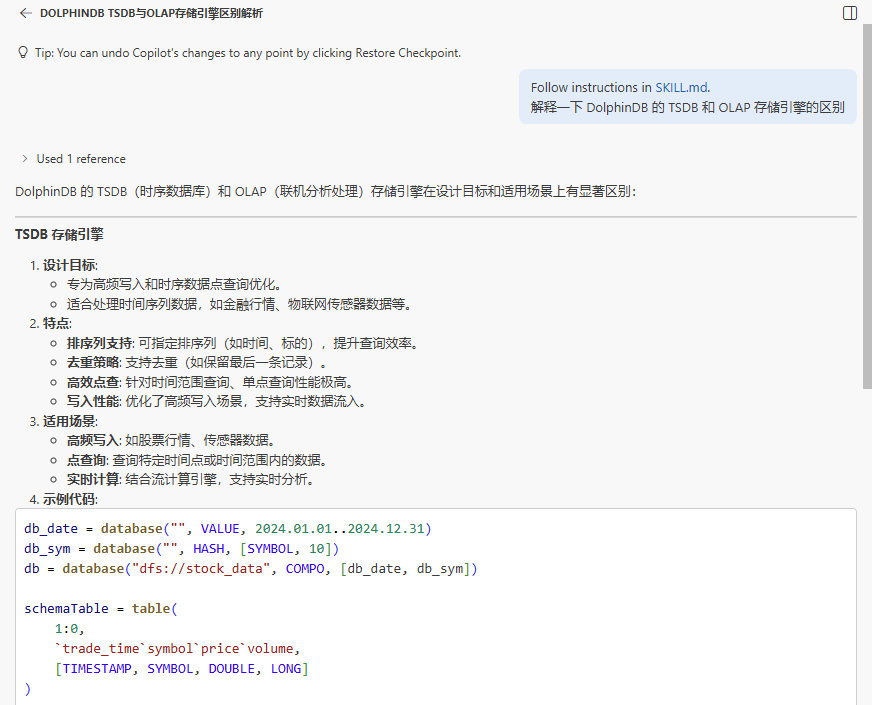872x705 pixels.
Task: Click the 'db_date = database' code line
Action: [x=228, y=529]
